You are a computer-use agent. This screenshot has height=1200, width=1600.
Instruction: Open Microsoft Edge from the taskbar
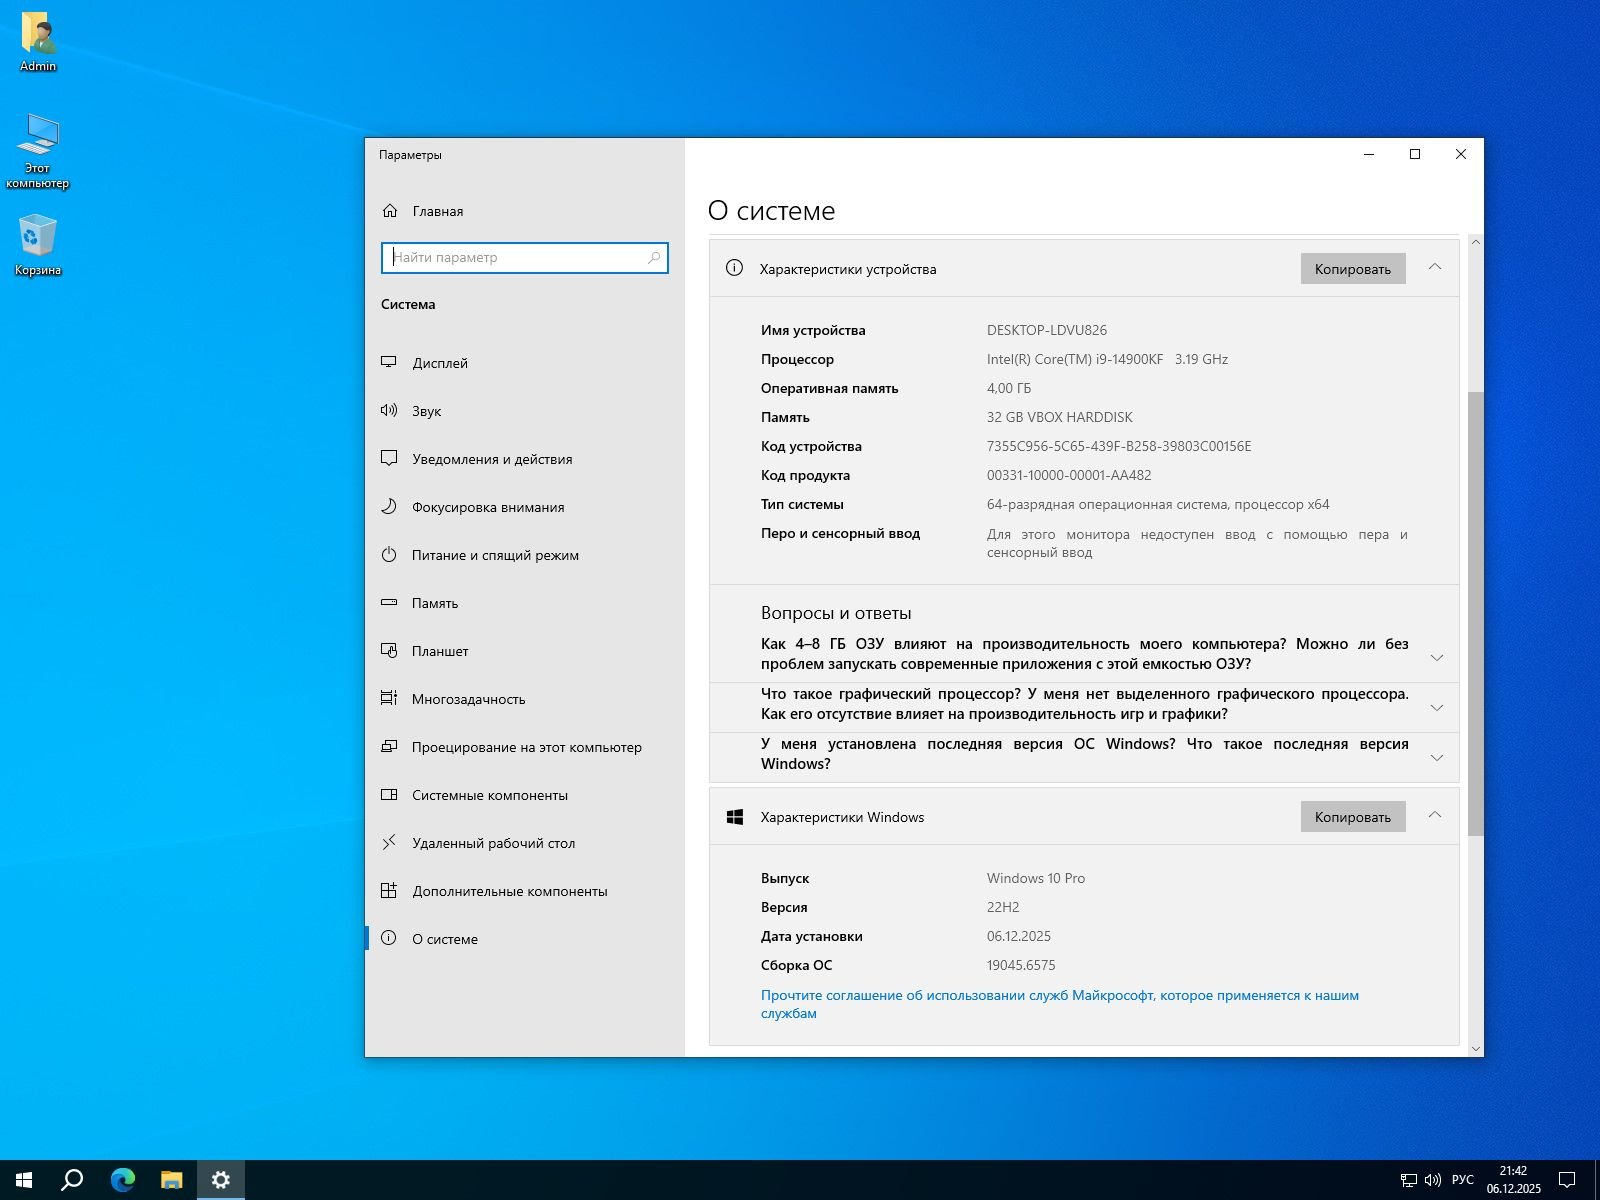(x=123, y=1180)
